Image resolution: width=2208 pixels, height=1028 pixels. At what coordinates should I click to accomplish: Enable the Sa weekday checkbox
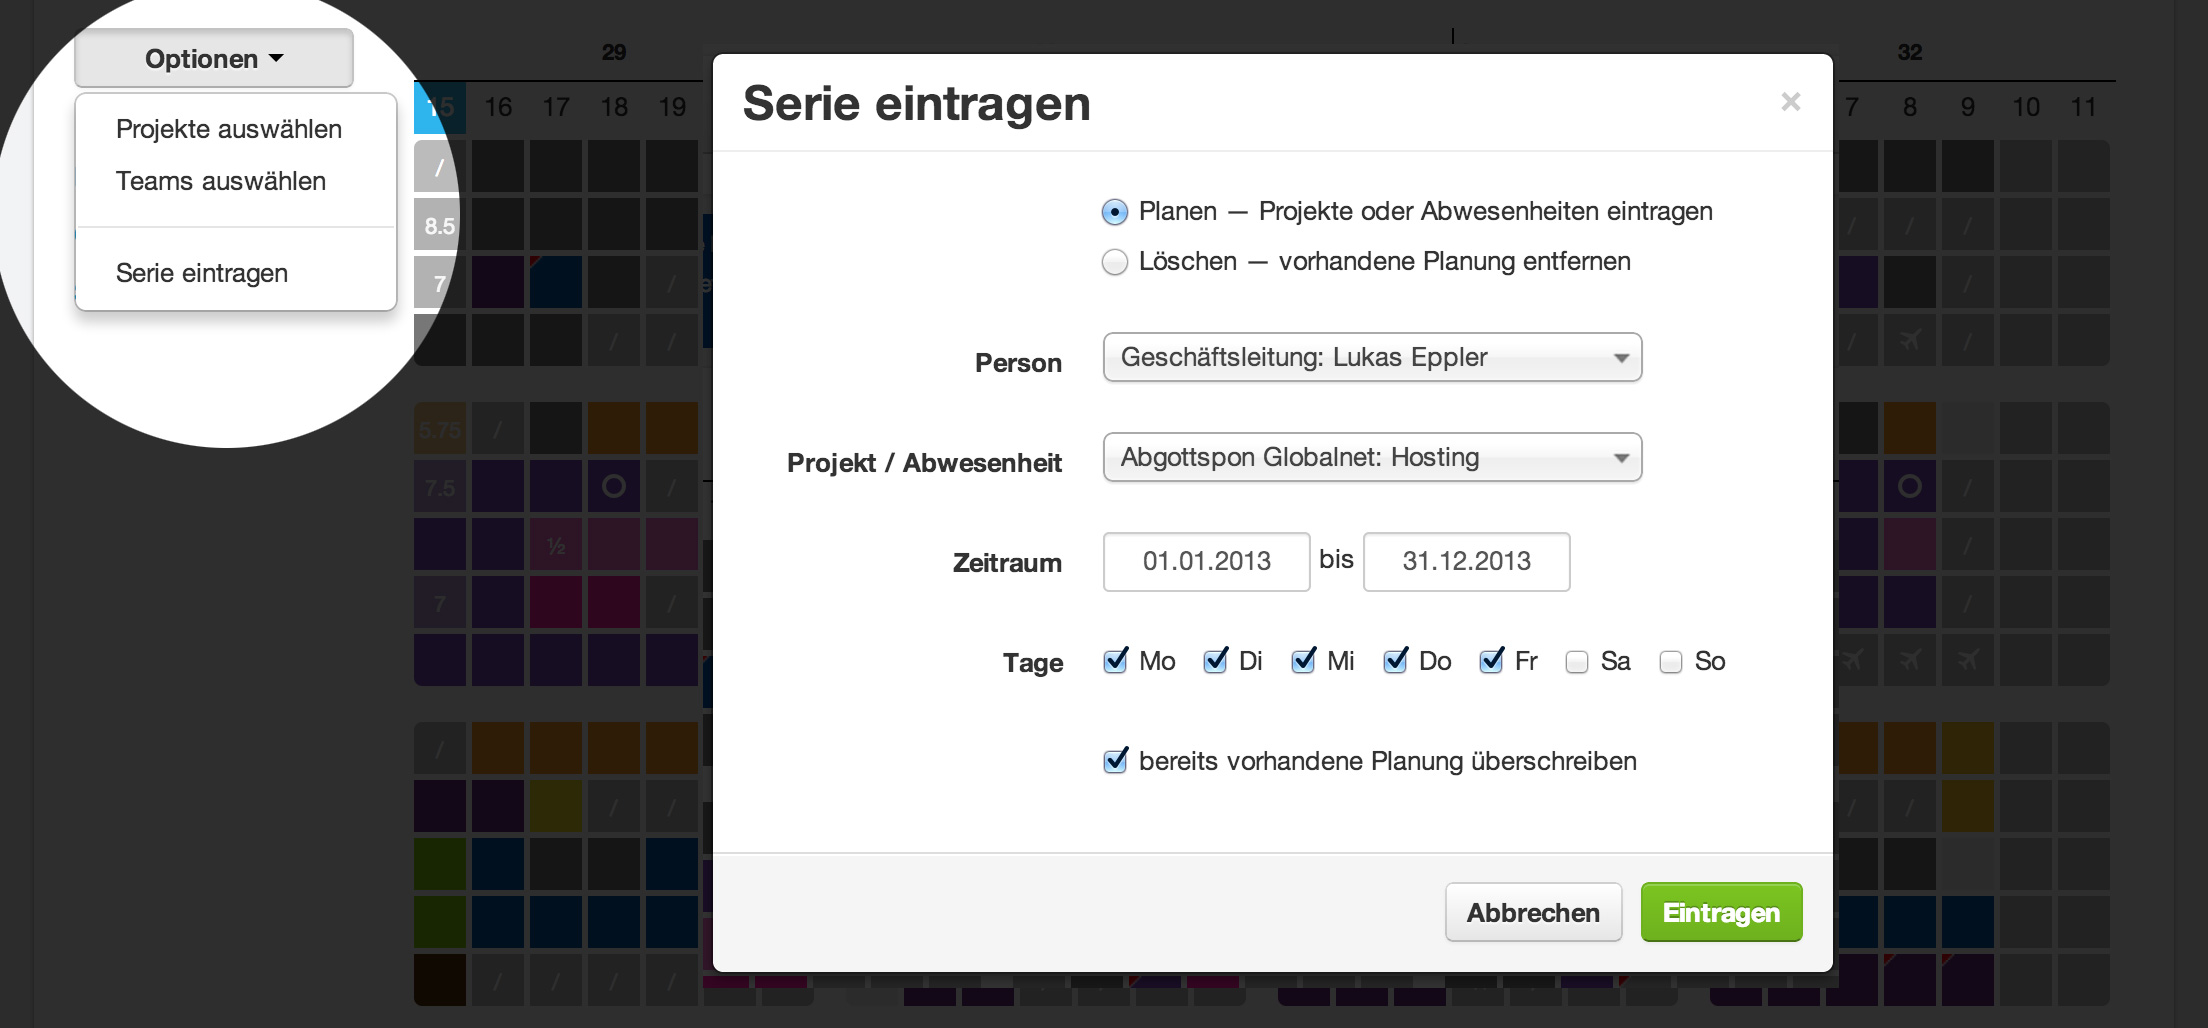pos(1577,663)
